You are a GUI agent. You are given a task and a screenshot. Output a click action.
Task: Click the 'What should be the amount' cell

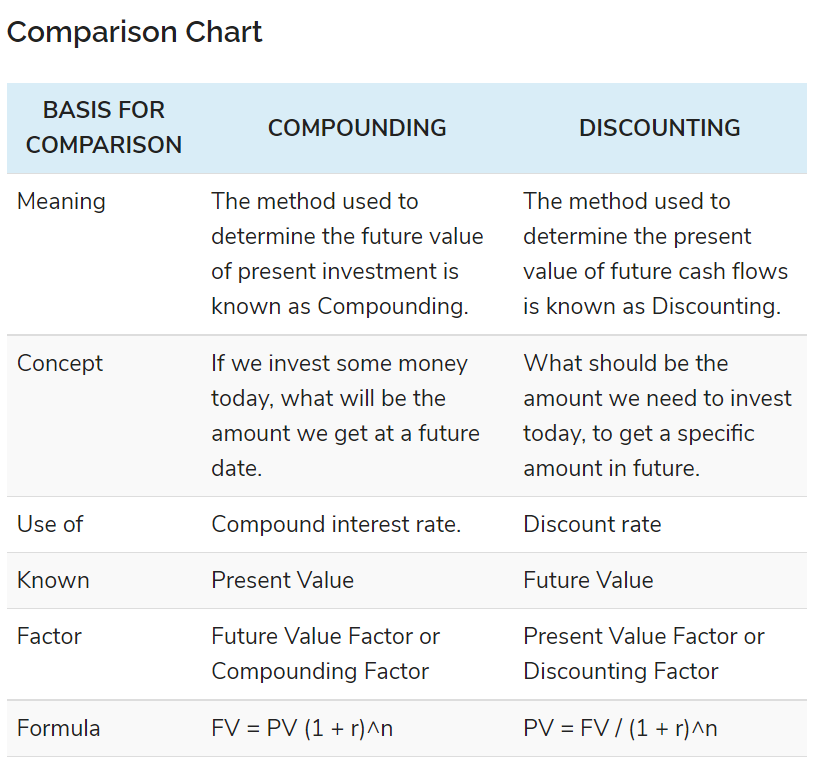657,415
